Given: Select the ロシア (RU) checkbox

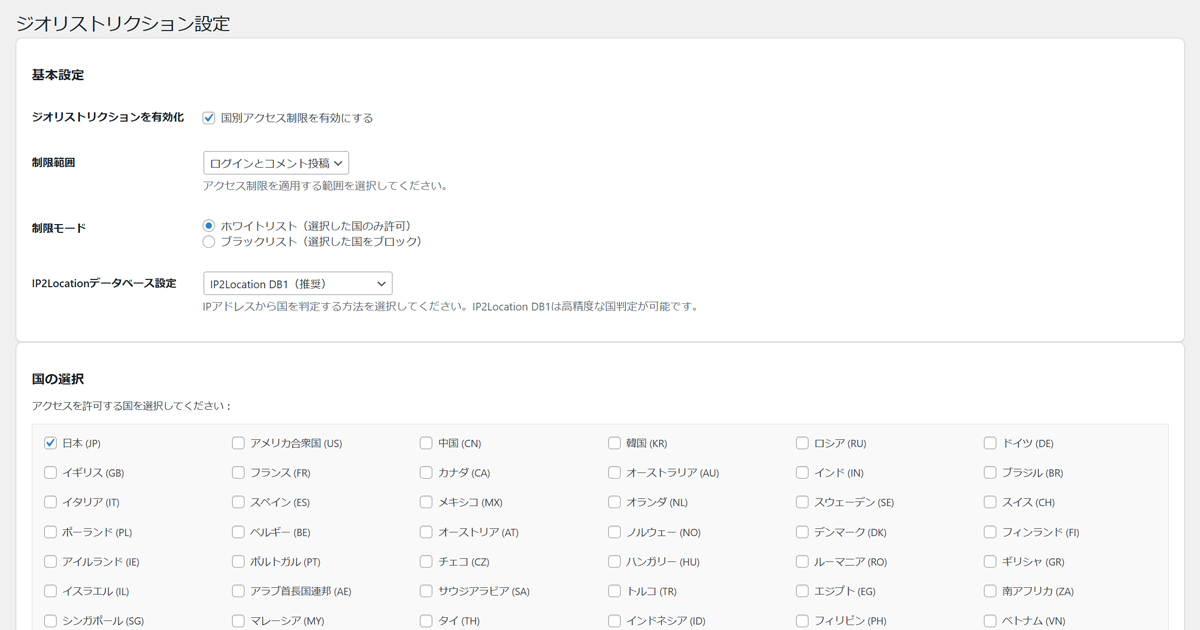Looking at the screenshot, I should (x=802, y=443).
